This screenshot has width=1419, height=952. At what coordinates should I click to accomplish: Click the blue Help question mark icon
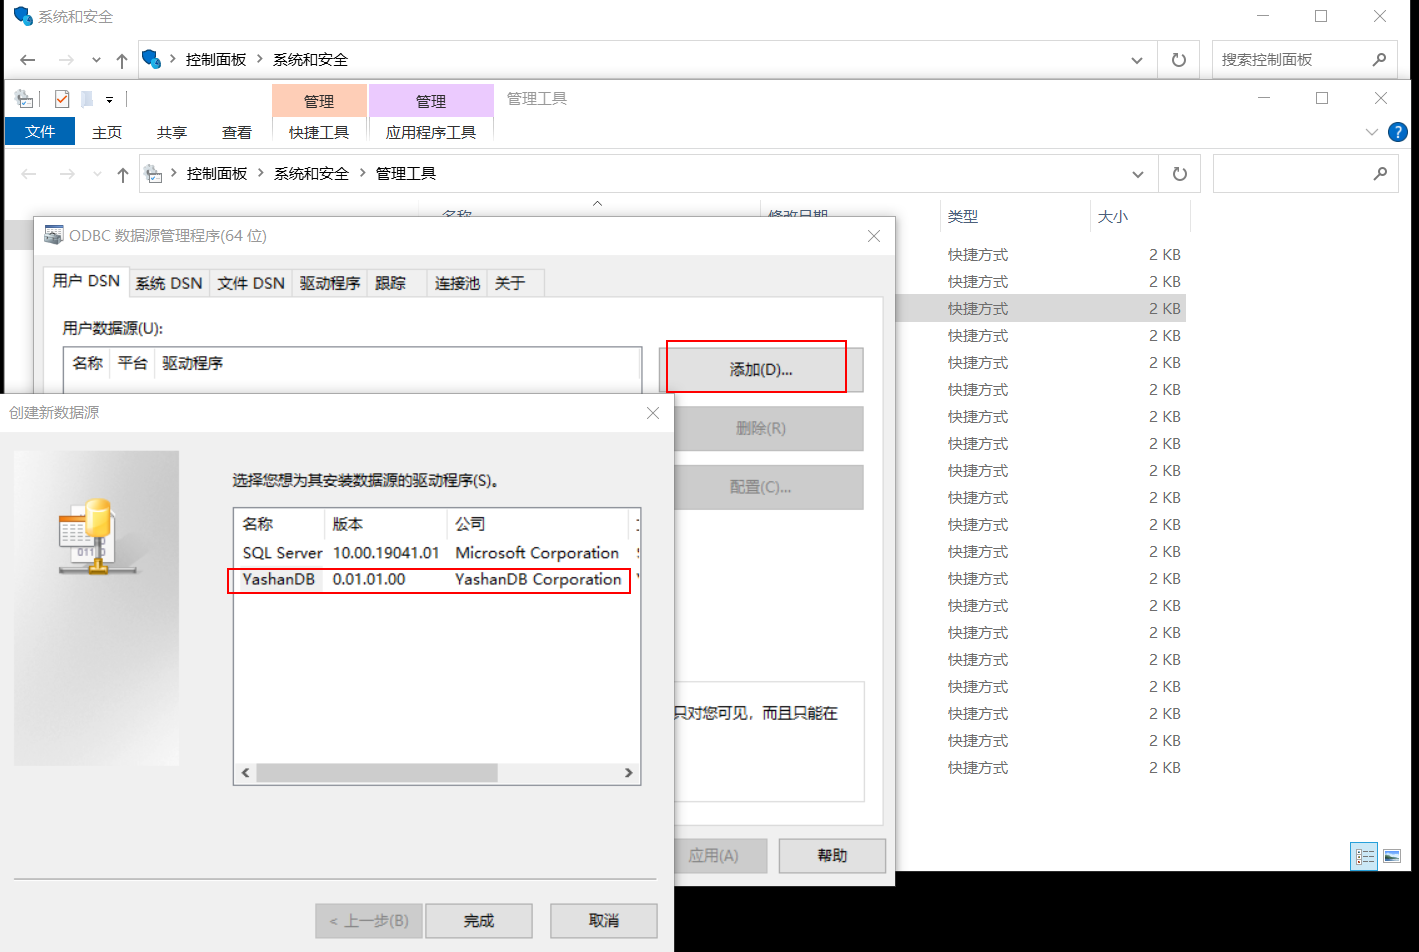click(x=1398, y=132)
